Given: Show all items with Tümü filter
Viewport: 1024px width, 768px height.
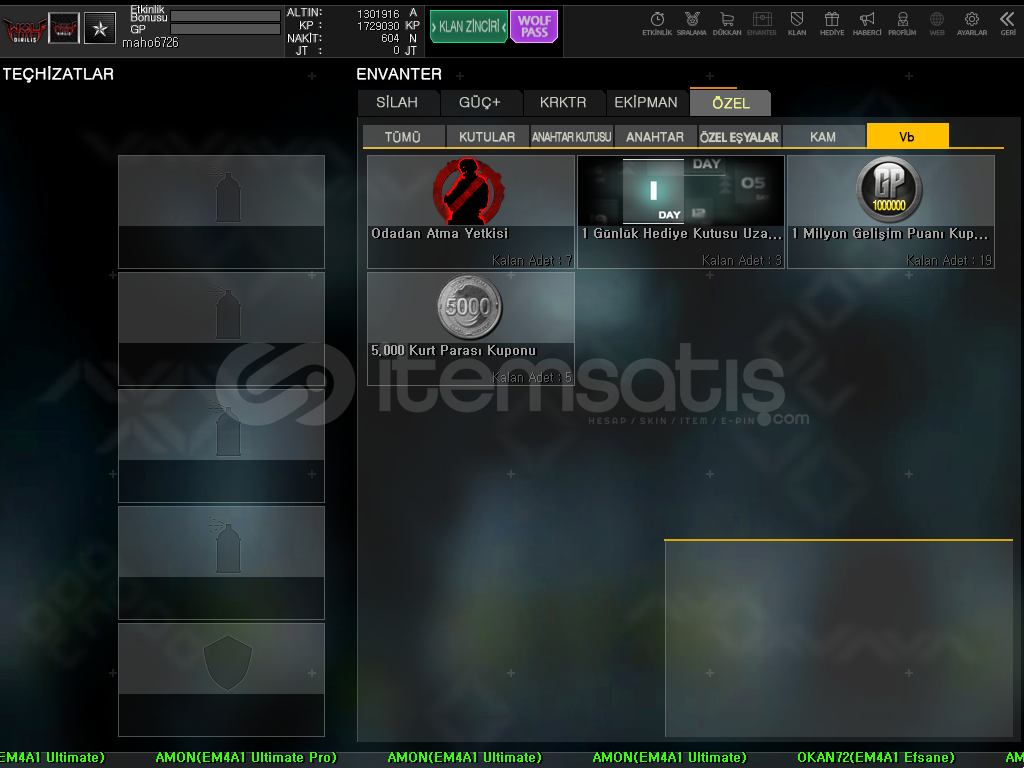Looking at the screenshot, I should (x=403, y=137).
